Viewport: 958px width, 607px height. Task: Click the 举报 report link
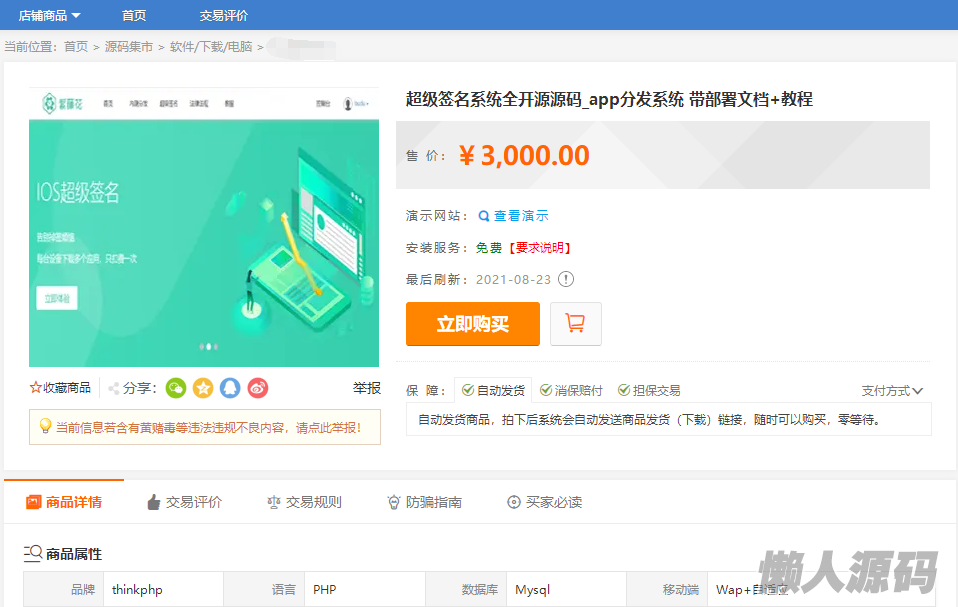coord(367,388)
